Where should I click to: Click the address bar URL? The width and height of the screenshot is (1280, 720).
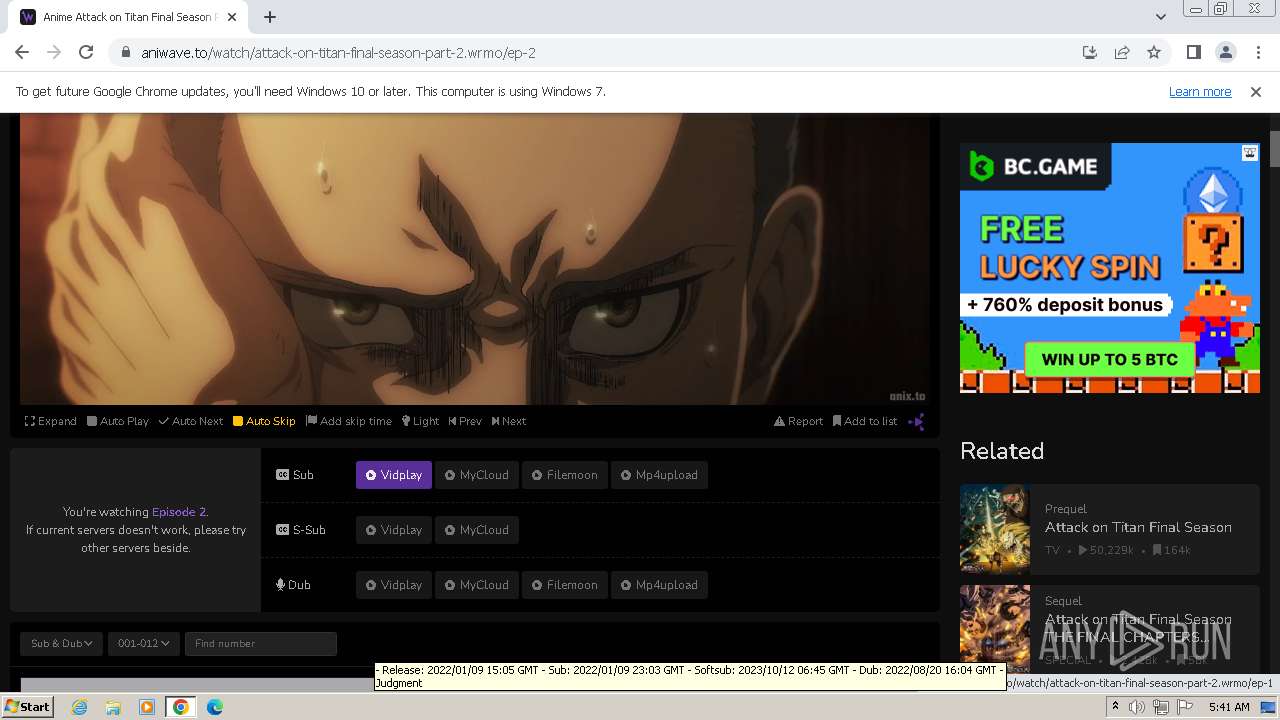pyautogui.click(x=338, y=52)
